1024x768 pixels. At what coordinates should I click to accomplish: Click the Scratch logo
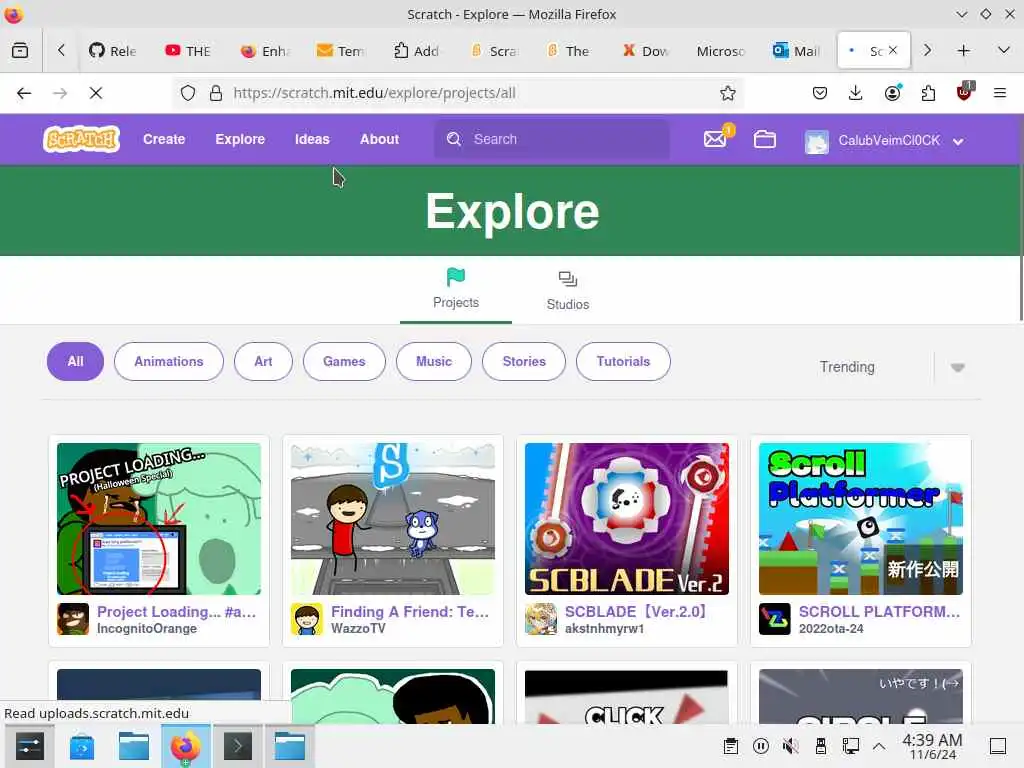pyautogui.click(x=82, y=139)
